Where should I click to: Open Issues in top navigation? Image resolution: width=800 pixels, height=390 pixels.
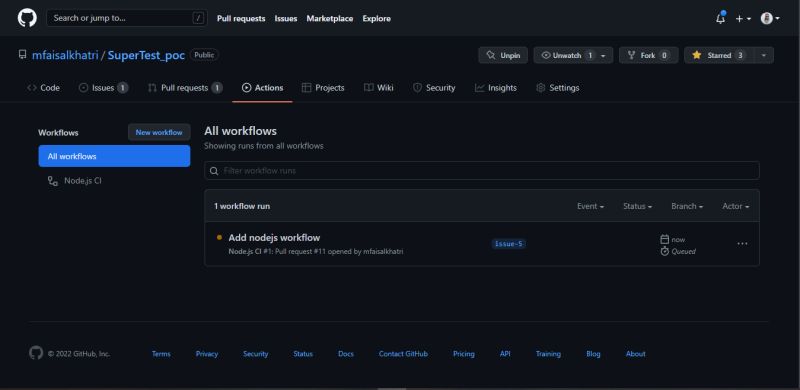point(286,18)
